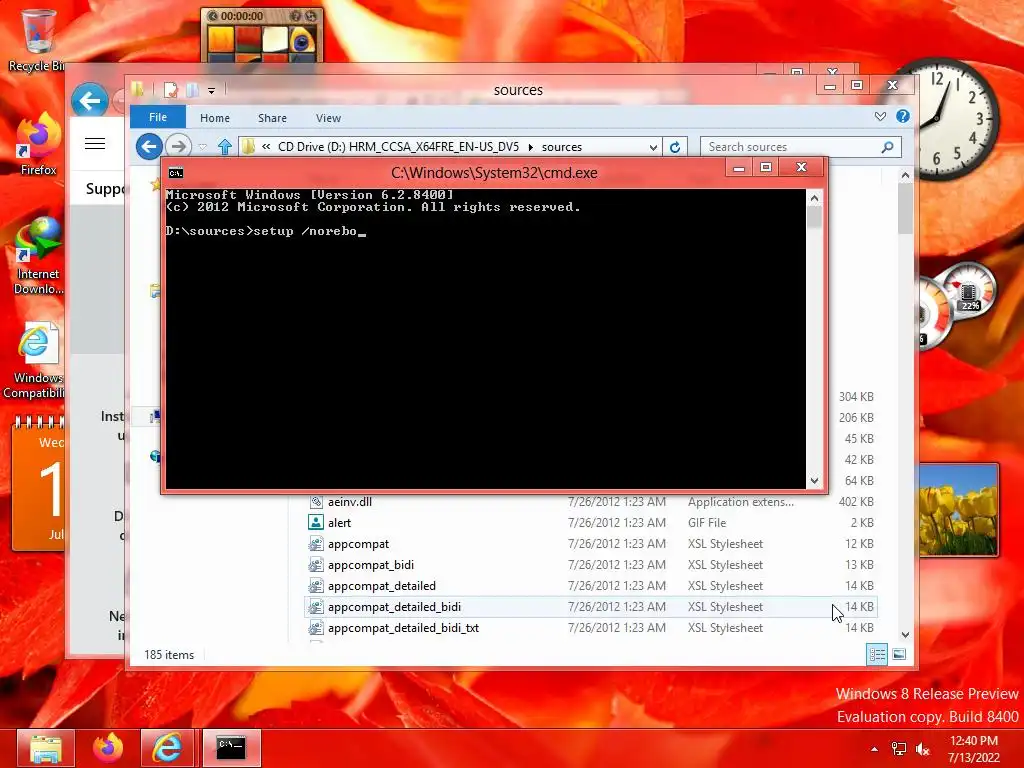1024x768 pixels.
Task: Open the Home ribbon tab
Action: 215,118
